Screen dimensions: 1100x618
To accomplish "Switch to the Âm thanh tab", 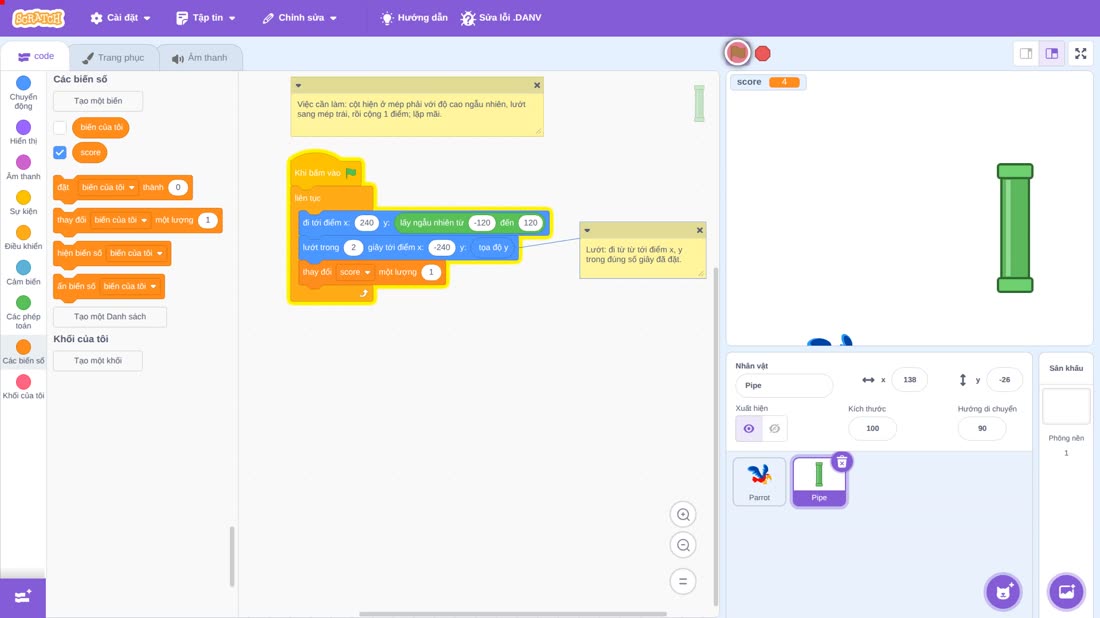I will click(200, 58).
